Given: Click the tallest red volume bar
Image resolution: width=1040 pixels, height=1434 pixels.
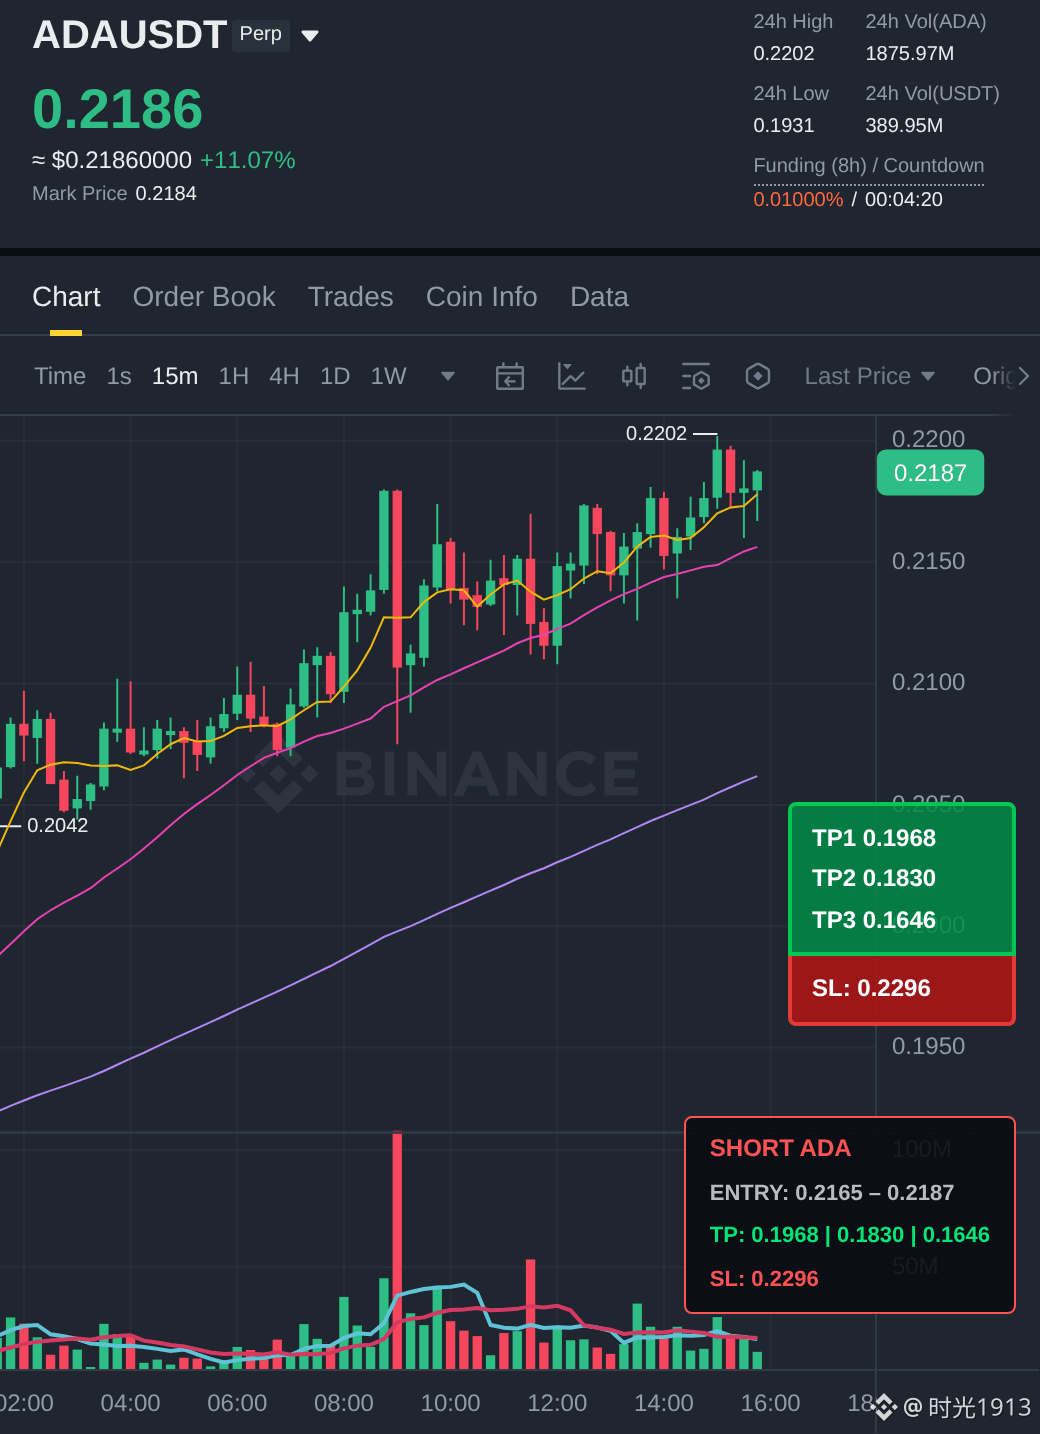Looking at the screenshot, I should tap(397, 1250).
